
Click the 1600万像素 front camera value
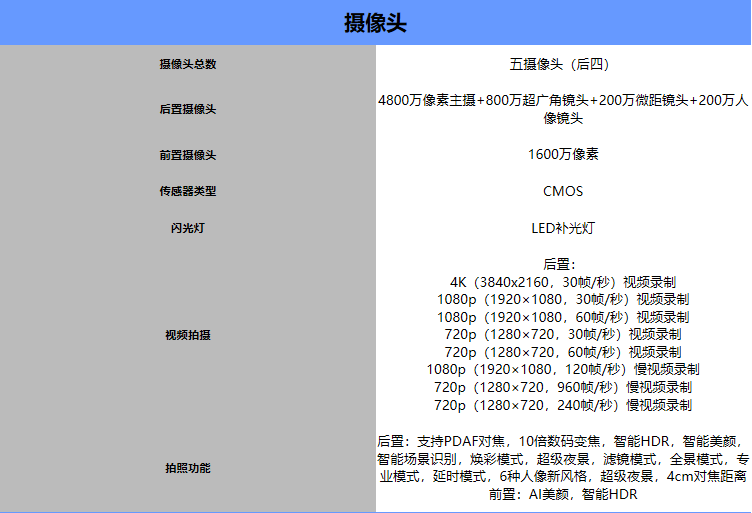tap(563, 155)
